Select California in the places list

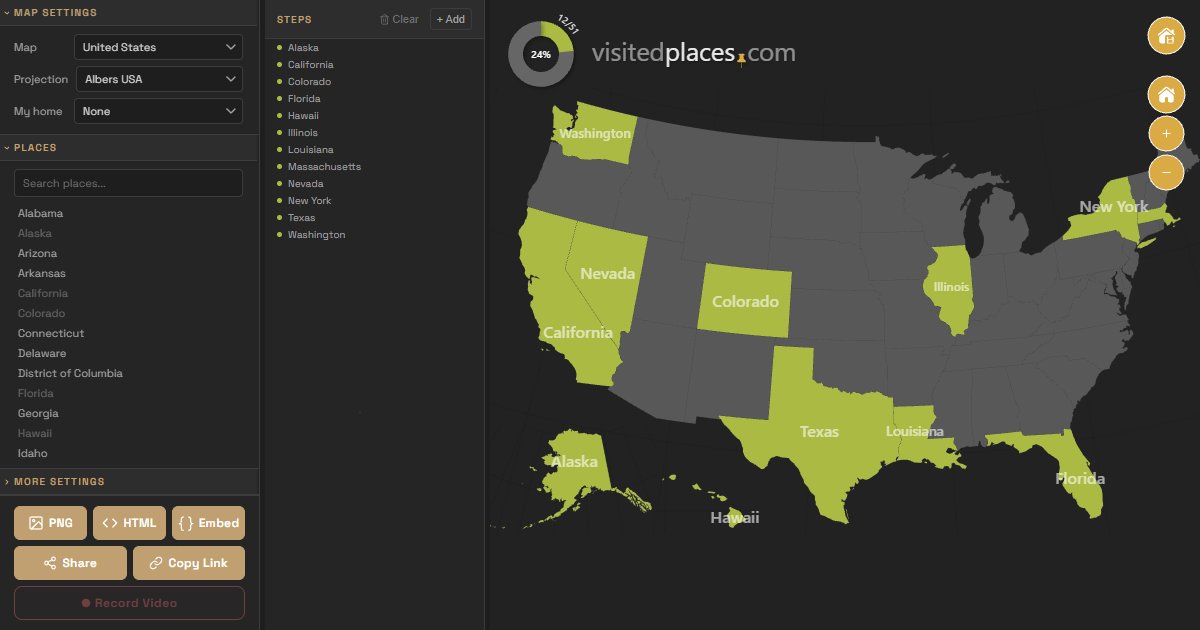click(x=43, y=293)
